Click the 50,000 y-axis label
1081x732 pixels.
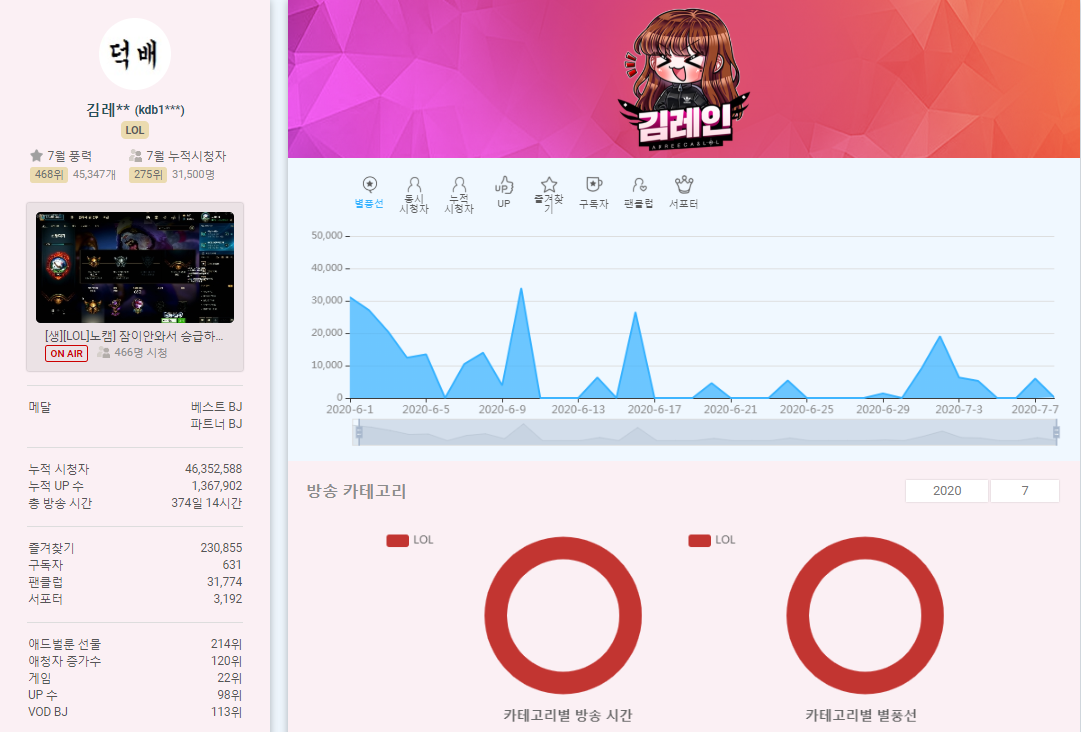click(x=327, y=236)
